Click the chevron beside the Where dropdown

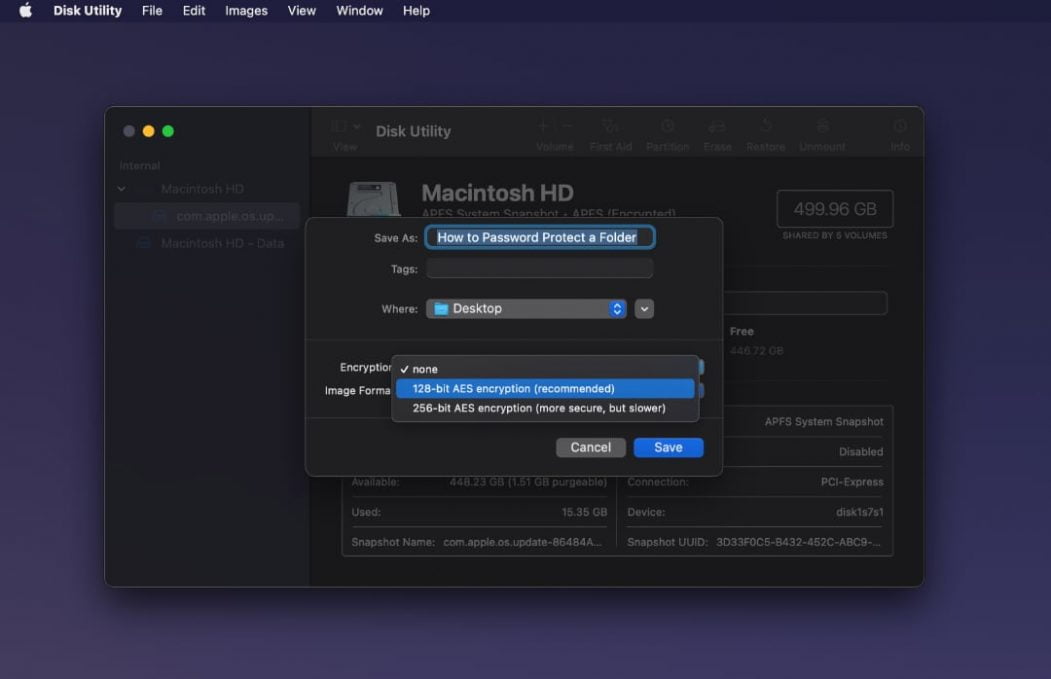point(643,308)
